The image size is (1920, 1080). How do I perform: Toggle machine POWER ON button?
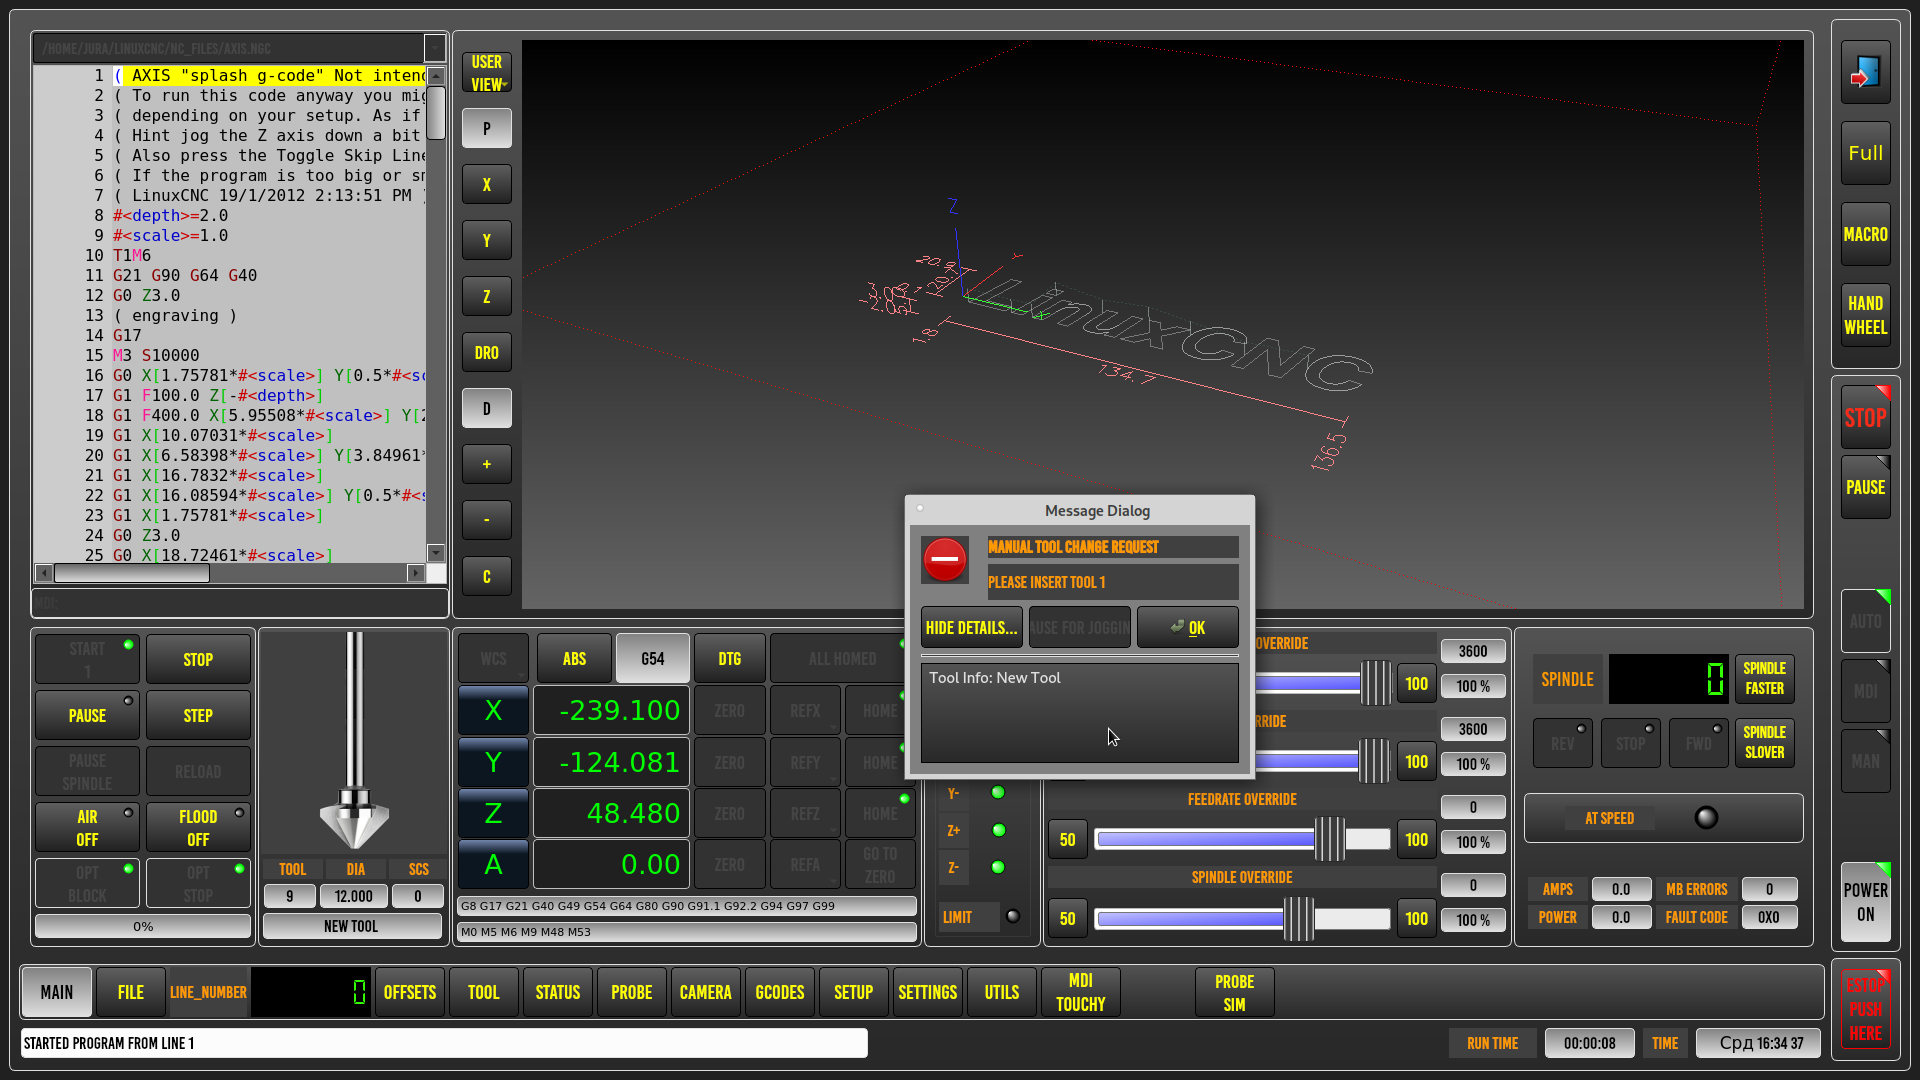1865,902
